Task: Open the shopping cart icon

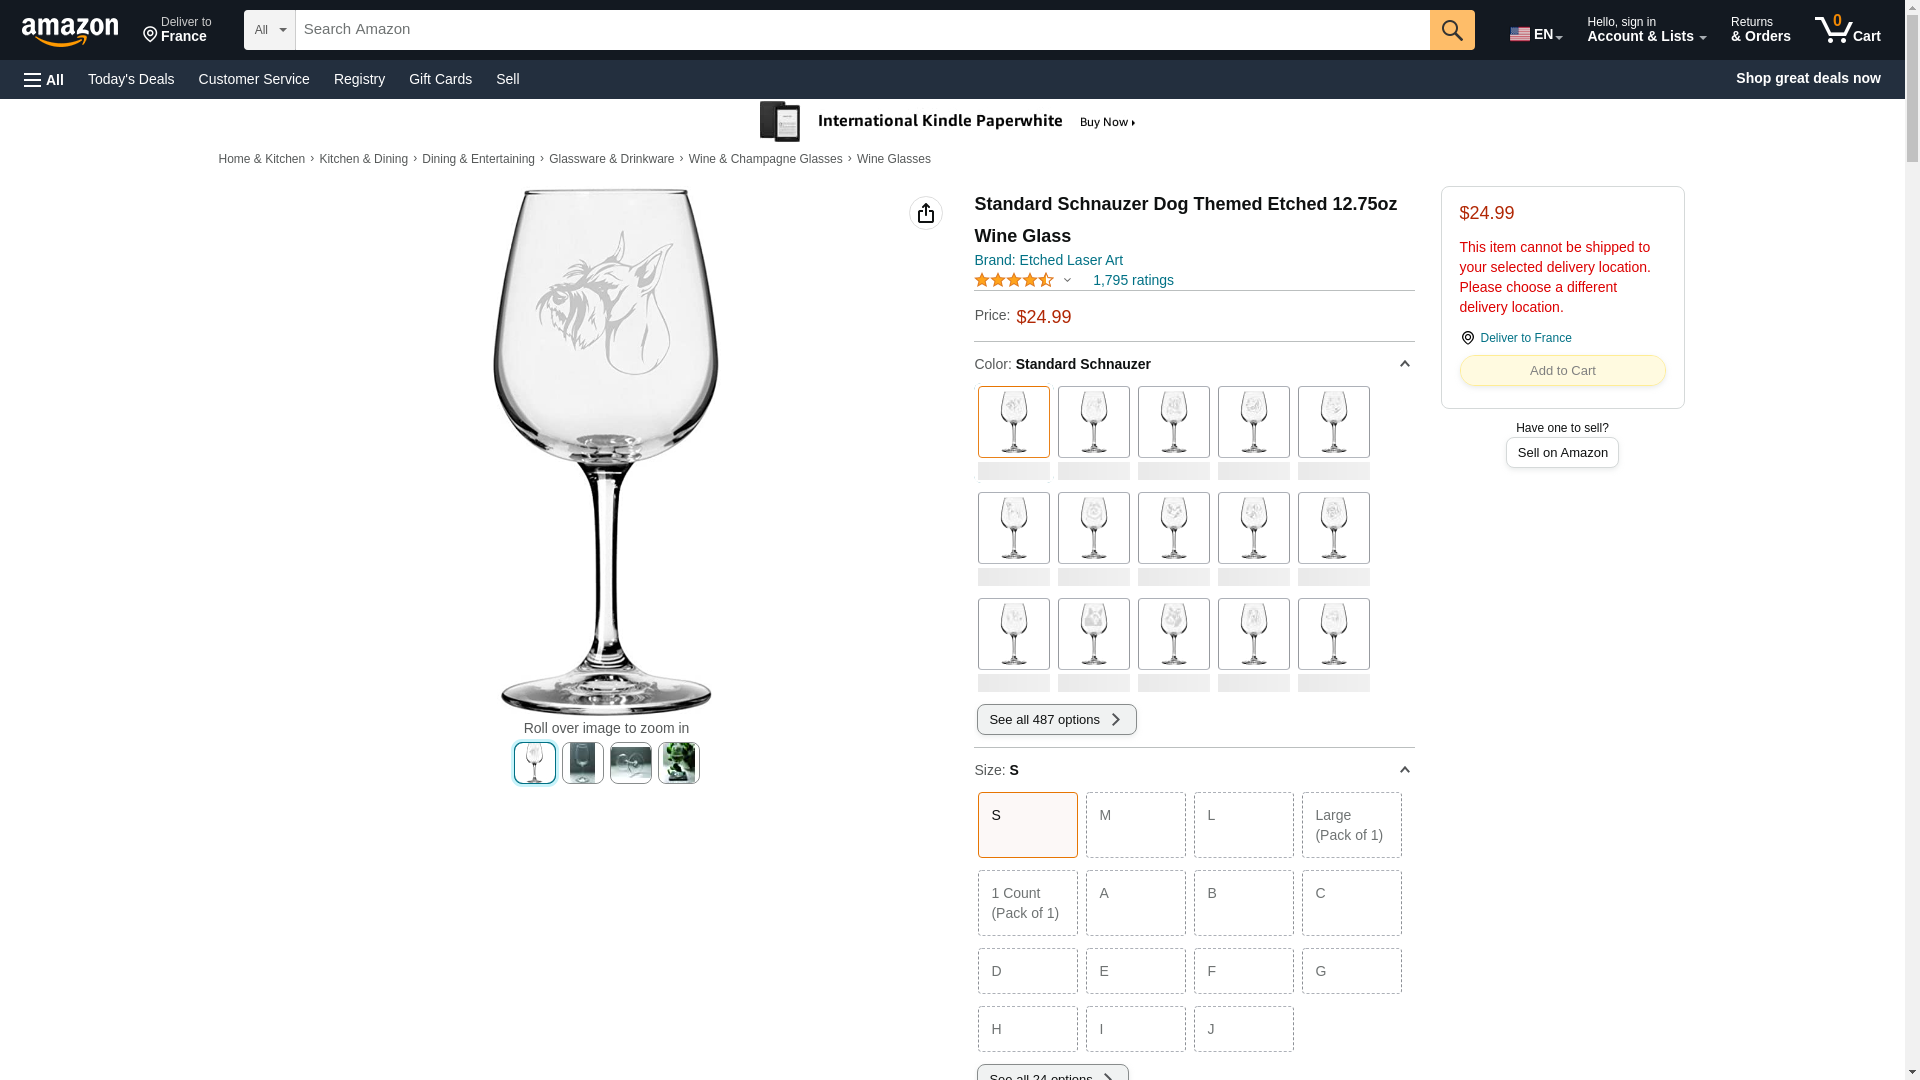Action: click(1847, 29)
